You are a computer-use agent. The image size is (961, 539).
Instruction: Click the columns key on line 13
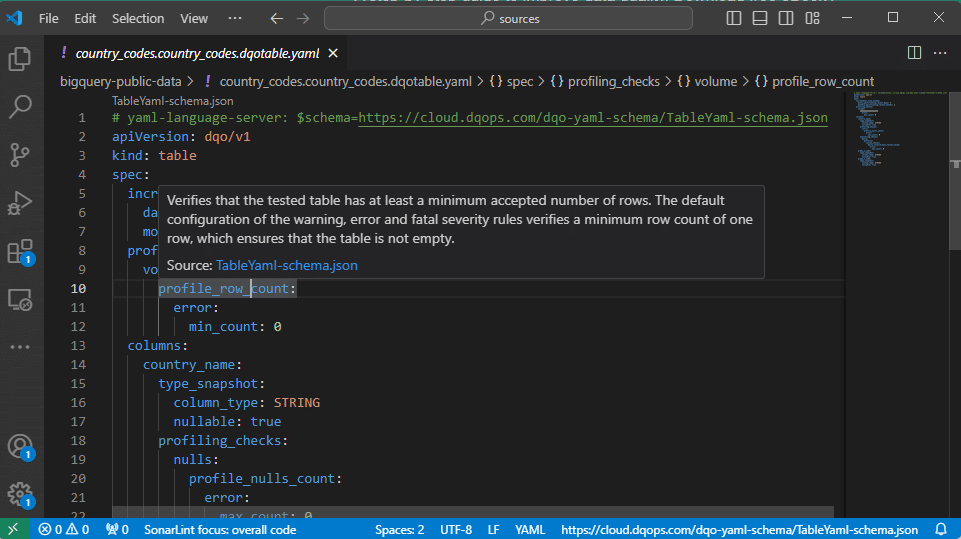click(x=154, y=345)
